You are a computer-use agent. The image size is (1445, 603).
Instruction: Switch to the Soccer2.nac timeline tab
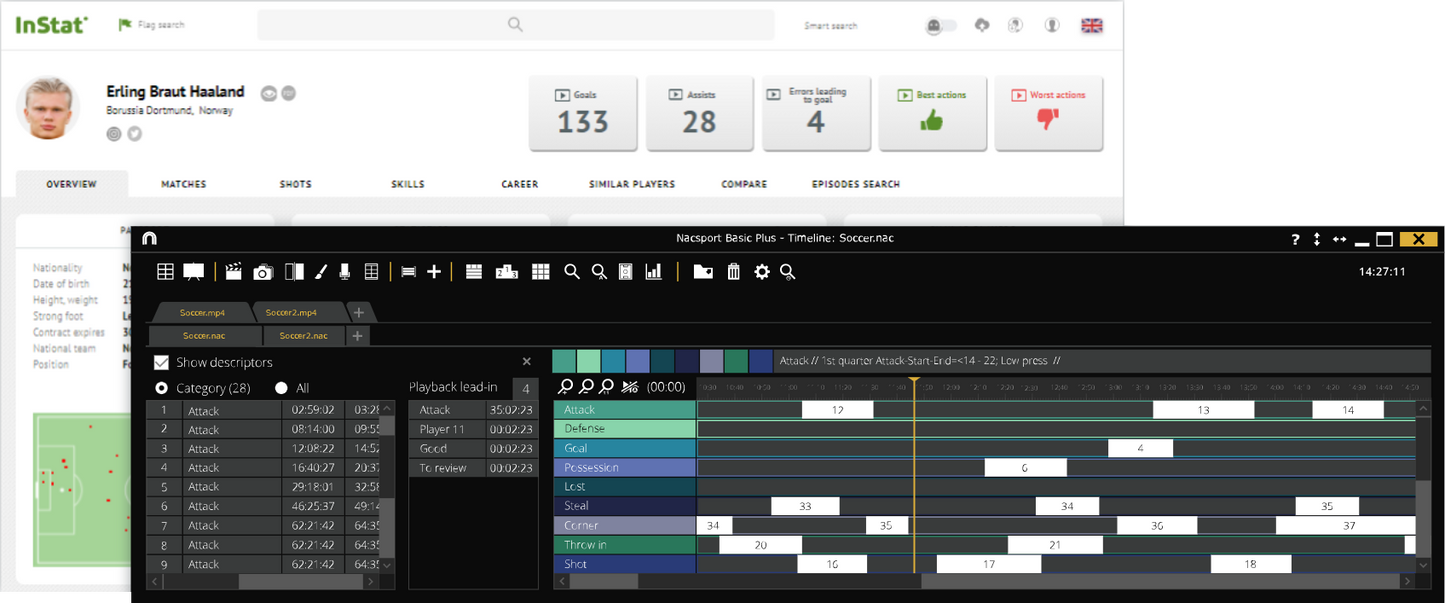(x=304, y=336)
